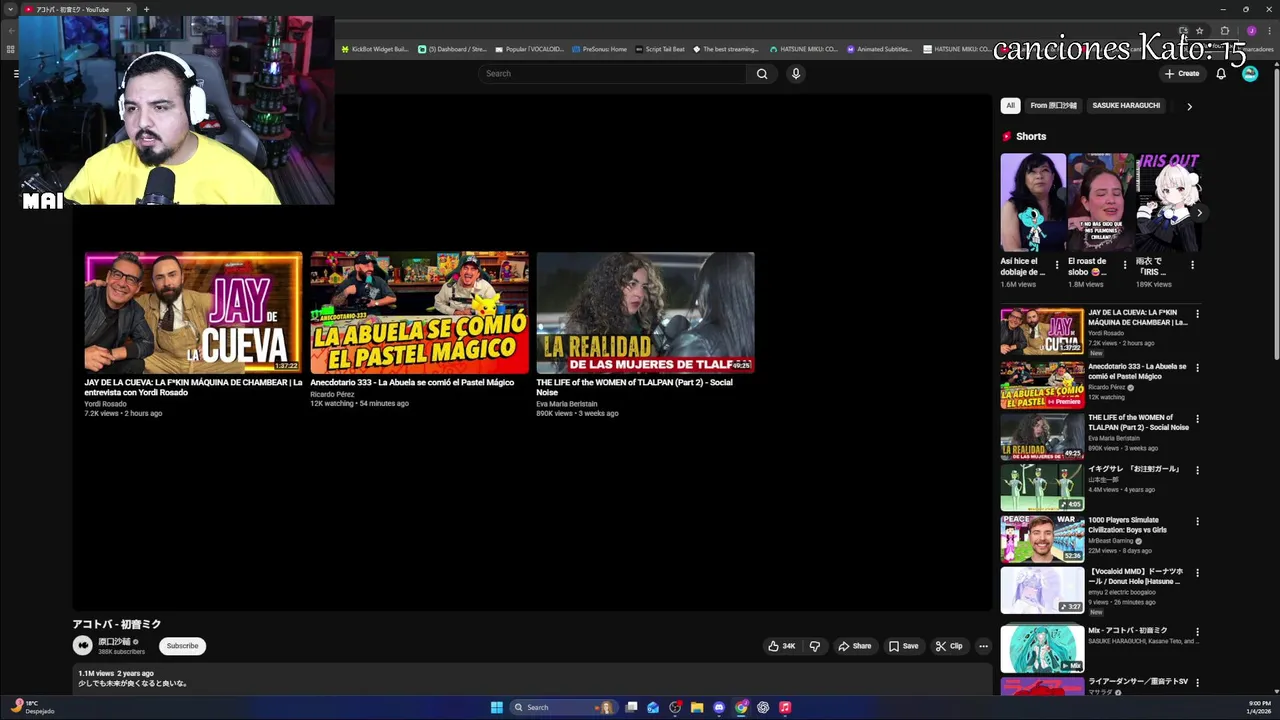
Task: Open the MrBeast 1000 Players sidebar thumbnail
Action: click(1042, 539)
